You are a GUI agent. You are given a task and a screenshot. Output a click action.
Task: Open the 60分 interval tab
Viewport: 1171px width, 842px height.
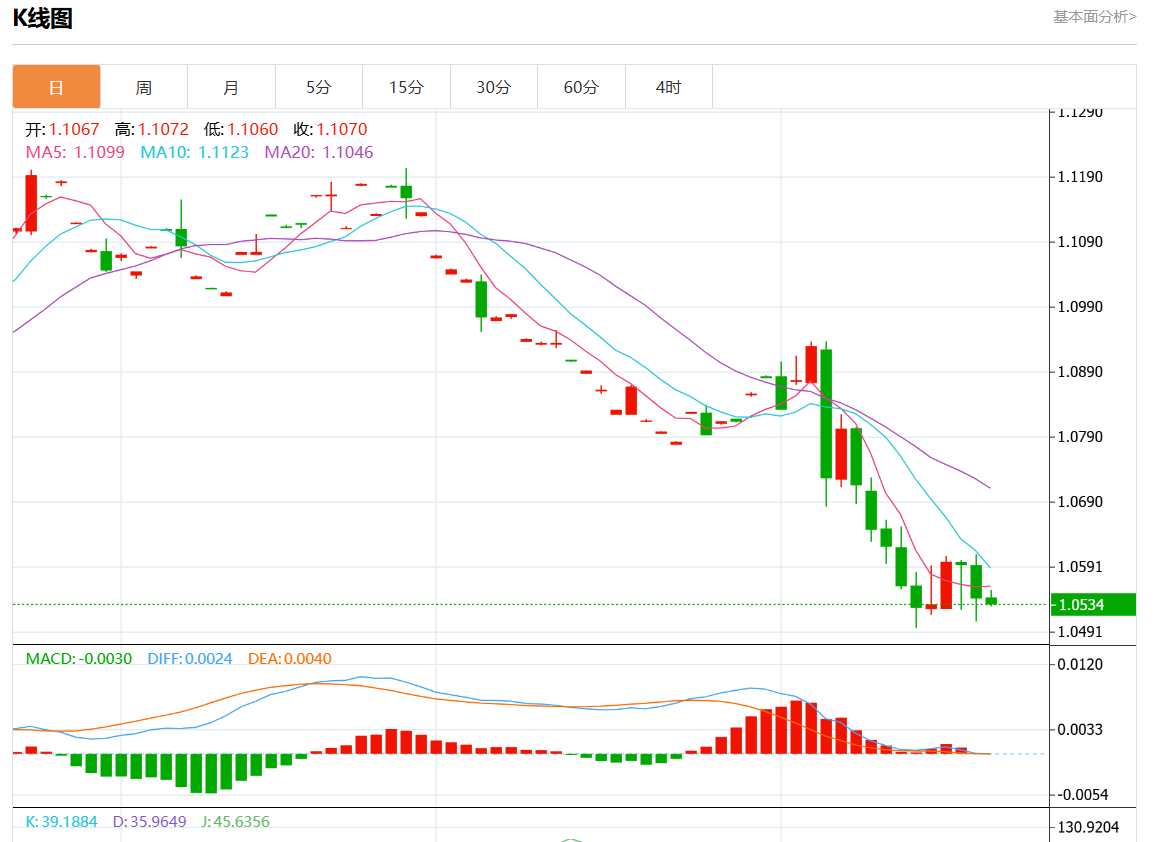pos(581,87)
